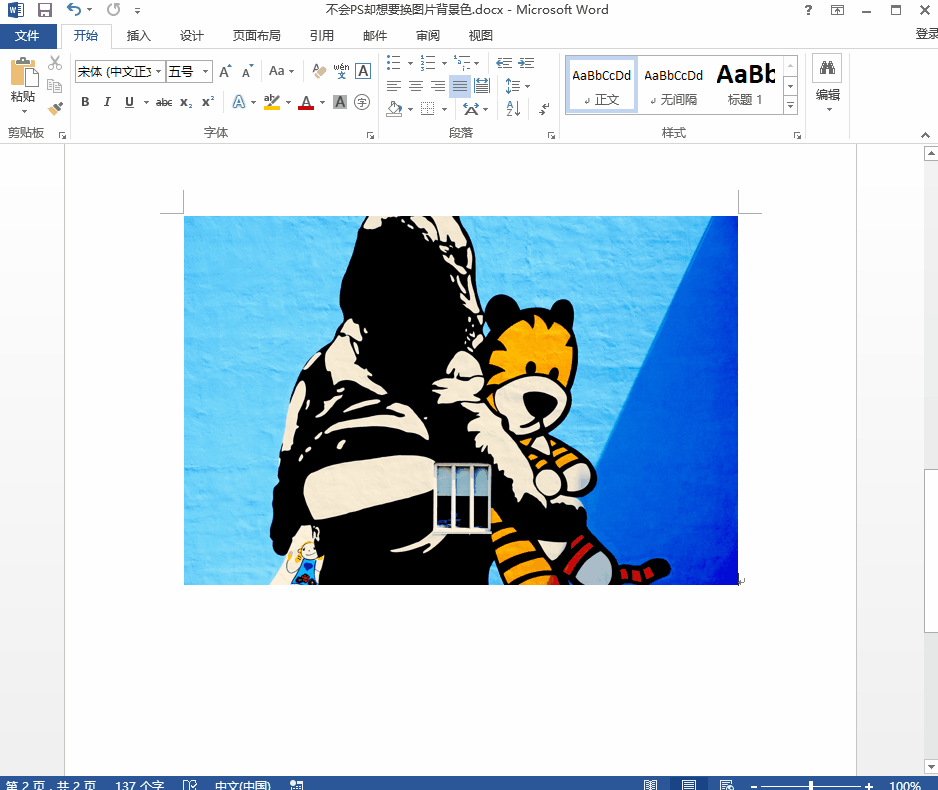Apply the 标题 1 style
938x790 pixels.
pyautogui.click(x=745, y=85)
